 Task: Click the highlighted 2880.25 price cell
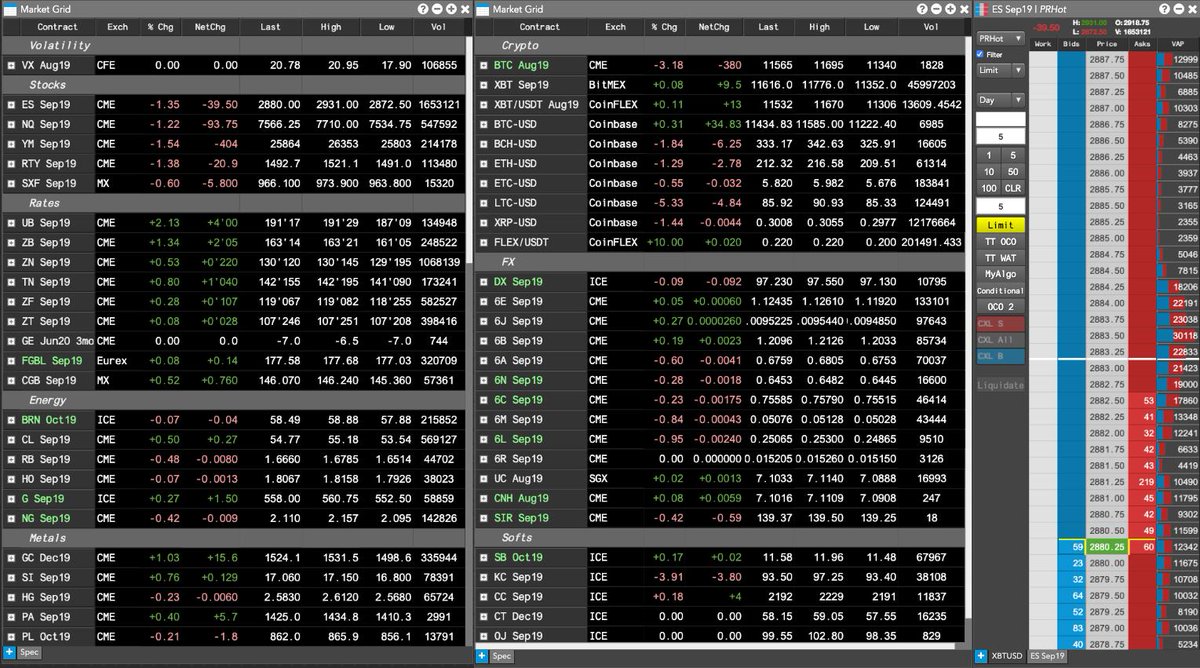[1107, 547]
